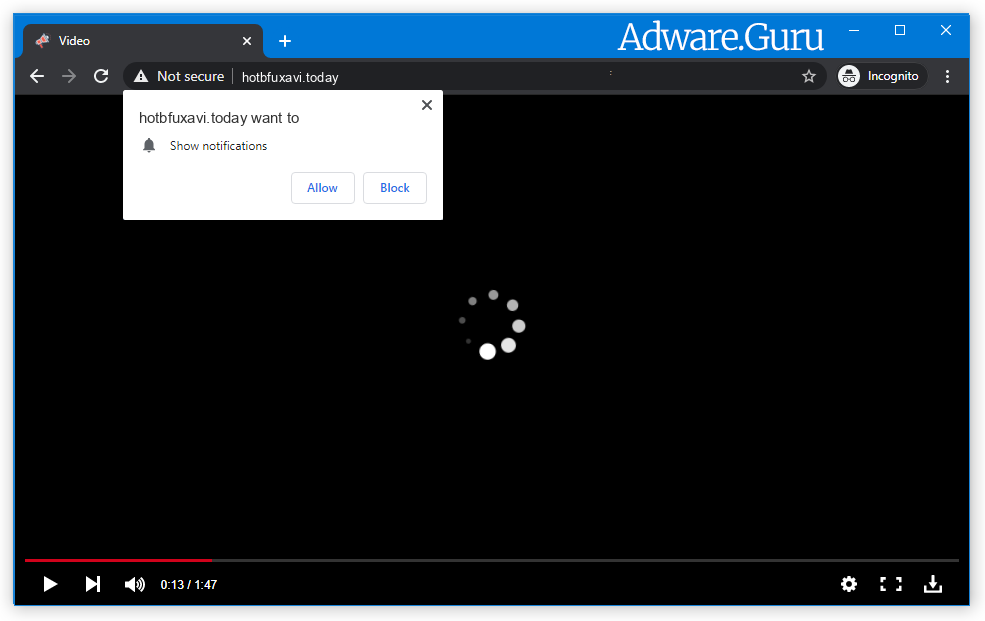985x621 pixels.
Task: Click the notification bell in the permission prompt
Action: click(149, 145)
